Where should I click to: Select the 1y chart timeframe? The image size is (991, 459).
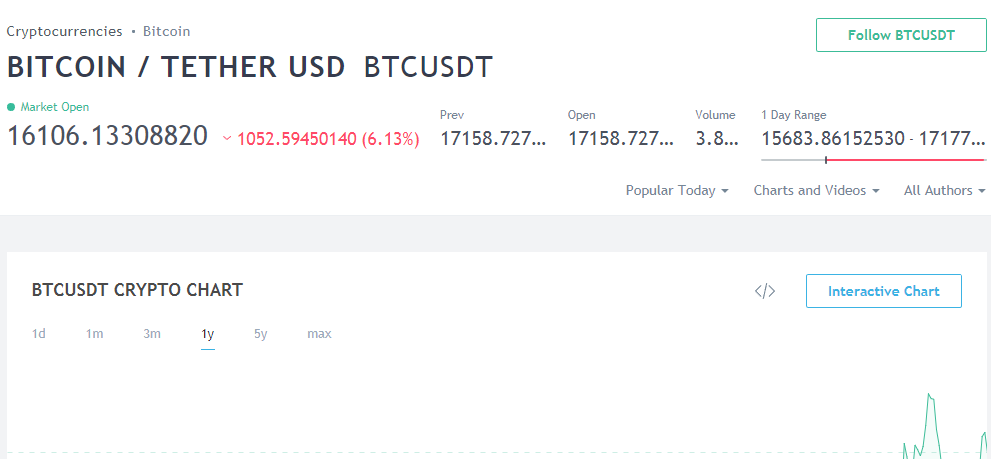(208, 334)
